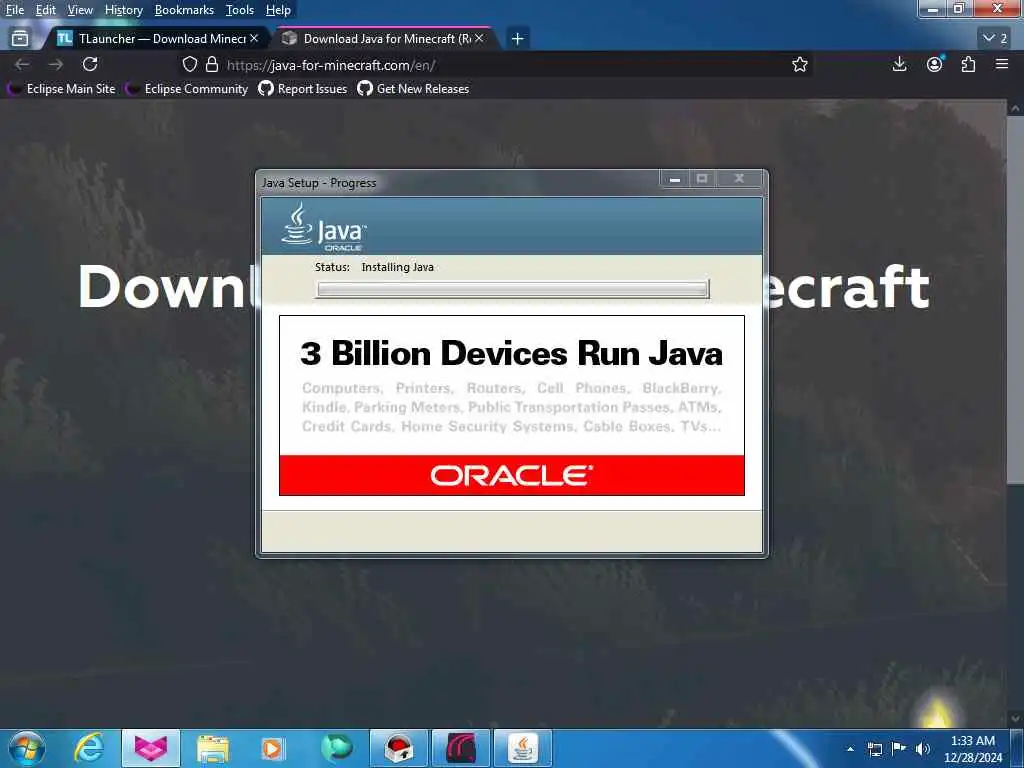Screen dimensions: 1024x768
Task: Open the network tray icon
Action: pos(874,749)
